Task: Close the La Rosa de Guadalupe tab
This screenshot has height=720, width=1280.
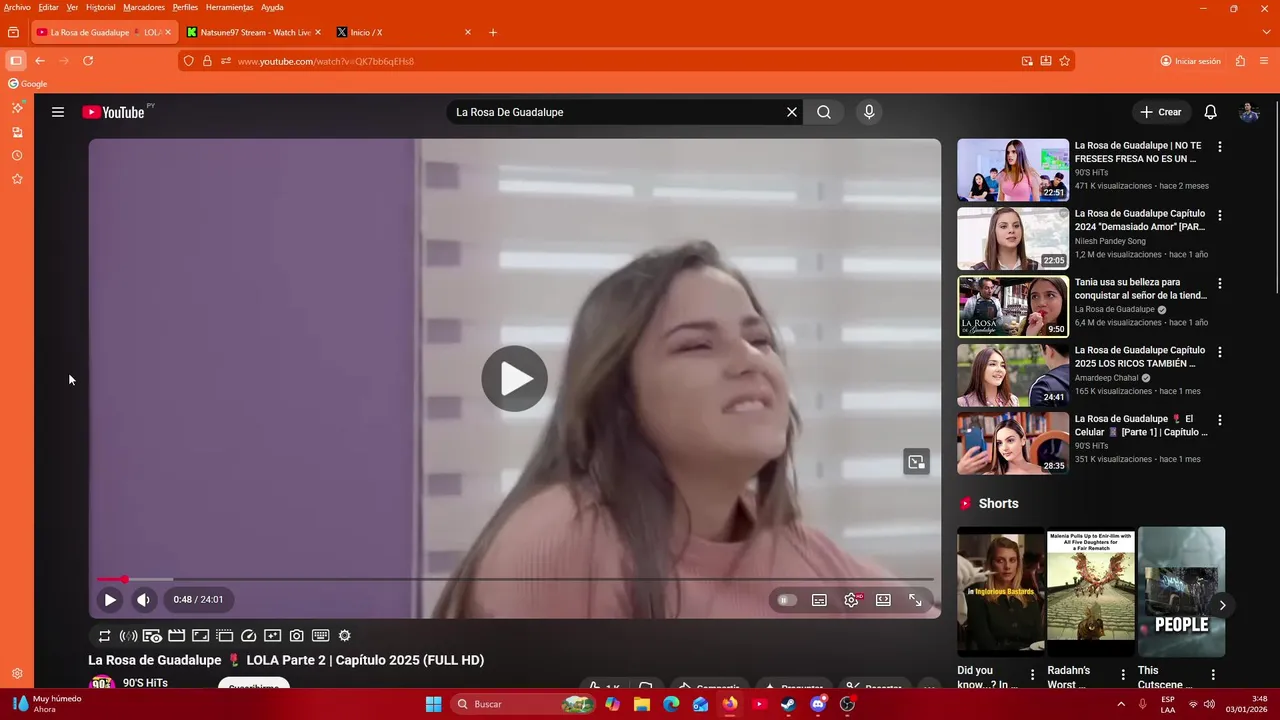Action: click(167, 32)
